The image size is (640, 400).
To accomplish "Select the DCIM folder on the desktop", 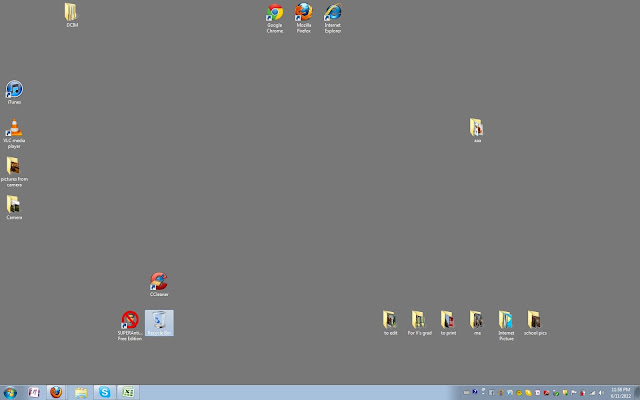I will click(71, 15).
